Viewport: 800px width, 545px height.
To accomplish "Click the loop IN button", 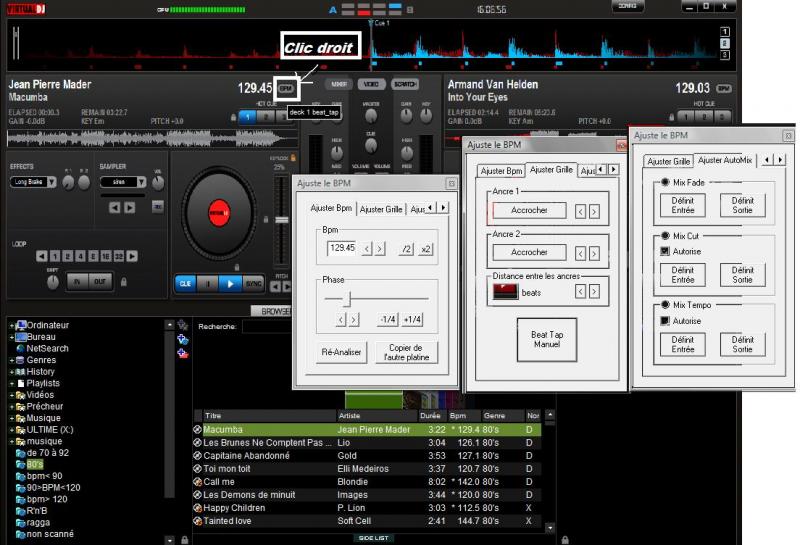I will click(78, 282).
